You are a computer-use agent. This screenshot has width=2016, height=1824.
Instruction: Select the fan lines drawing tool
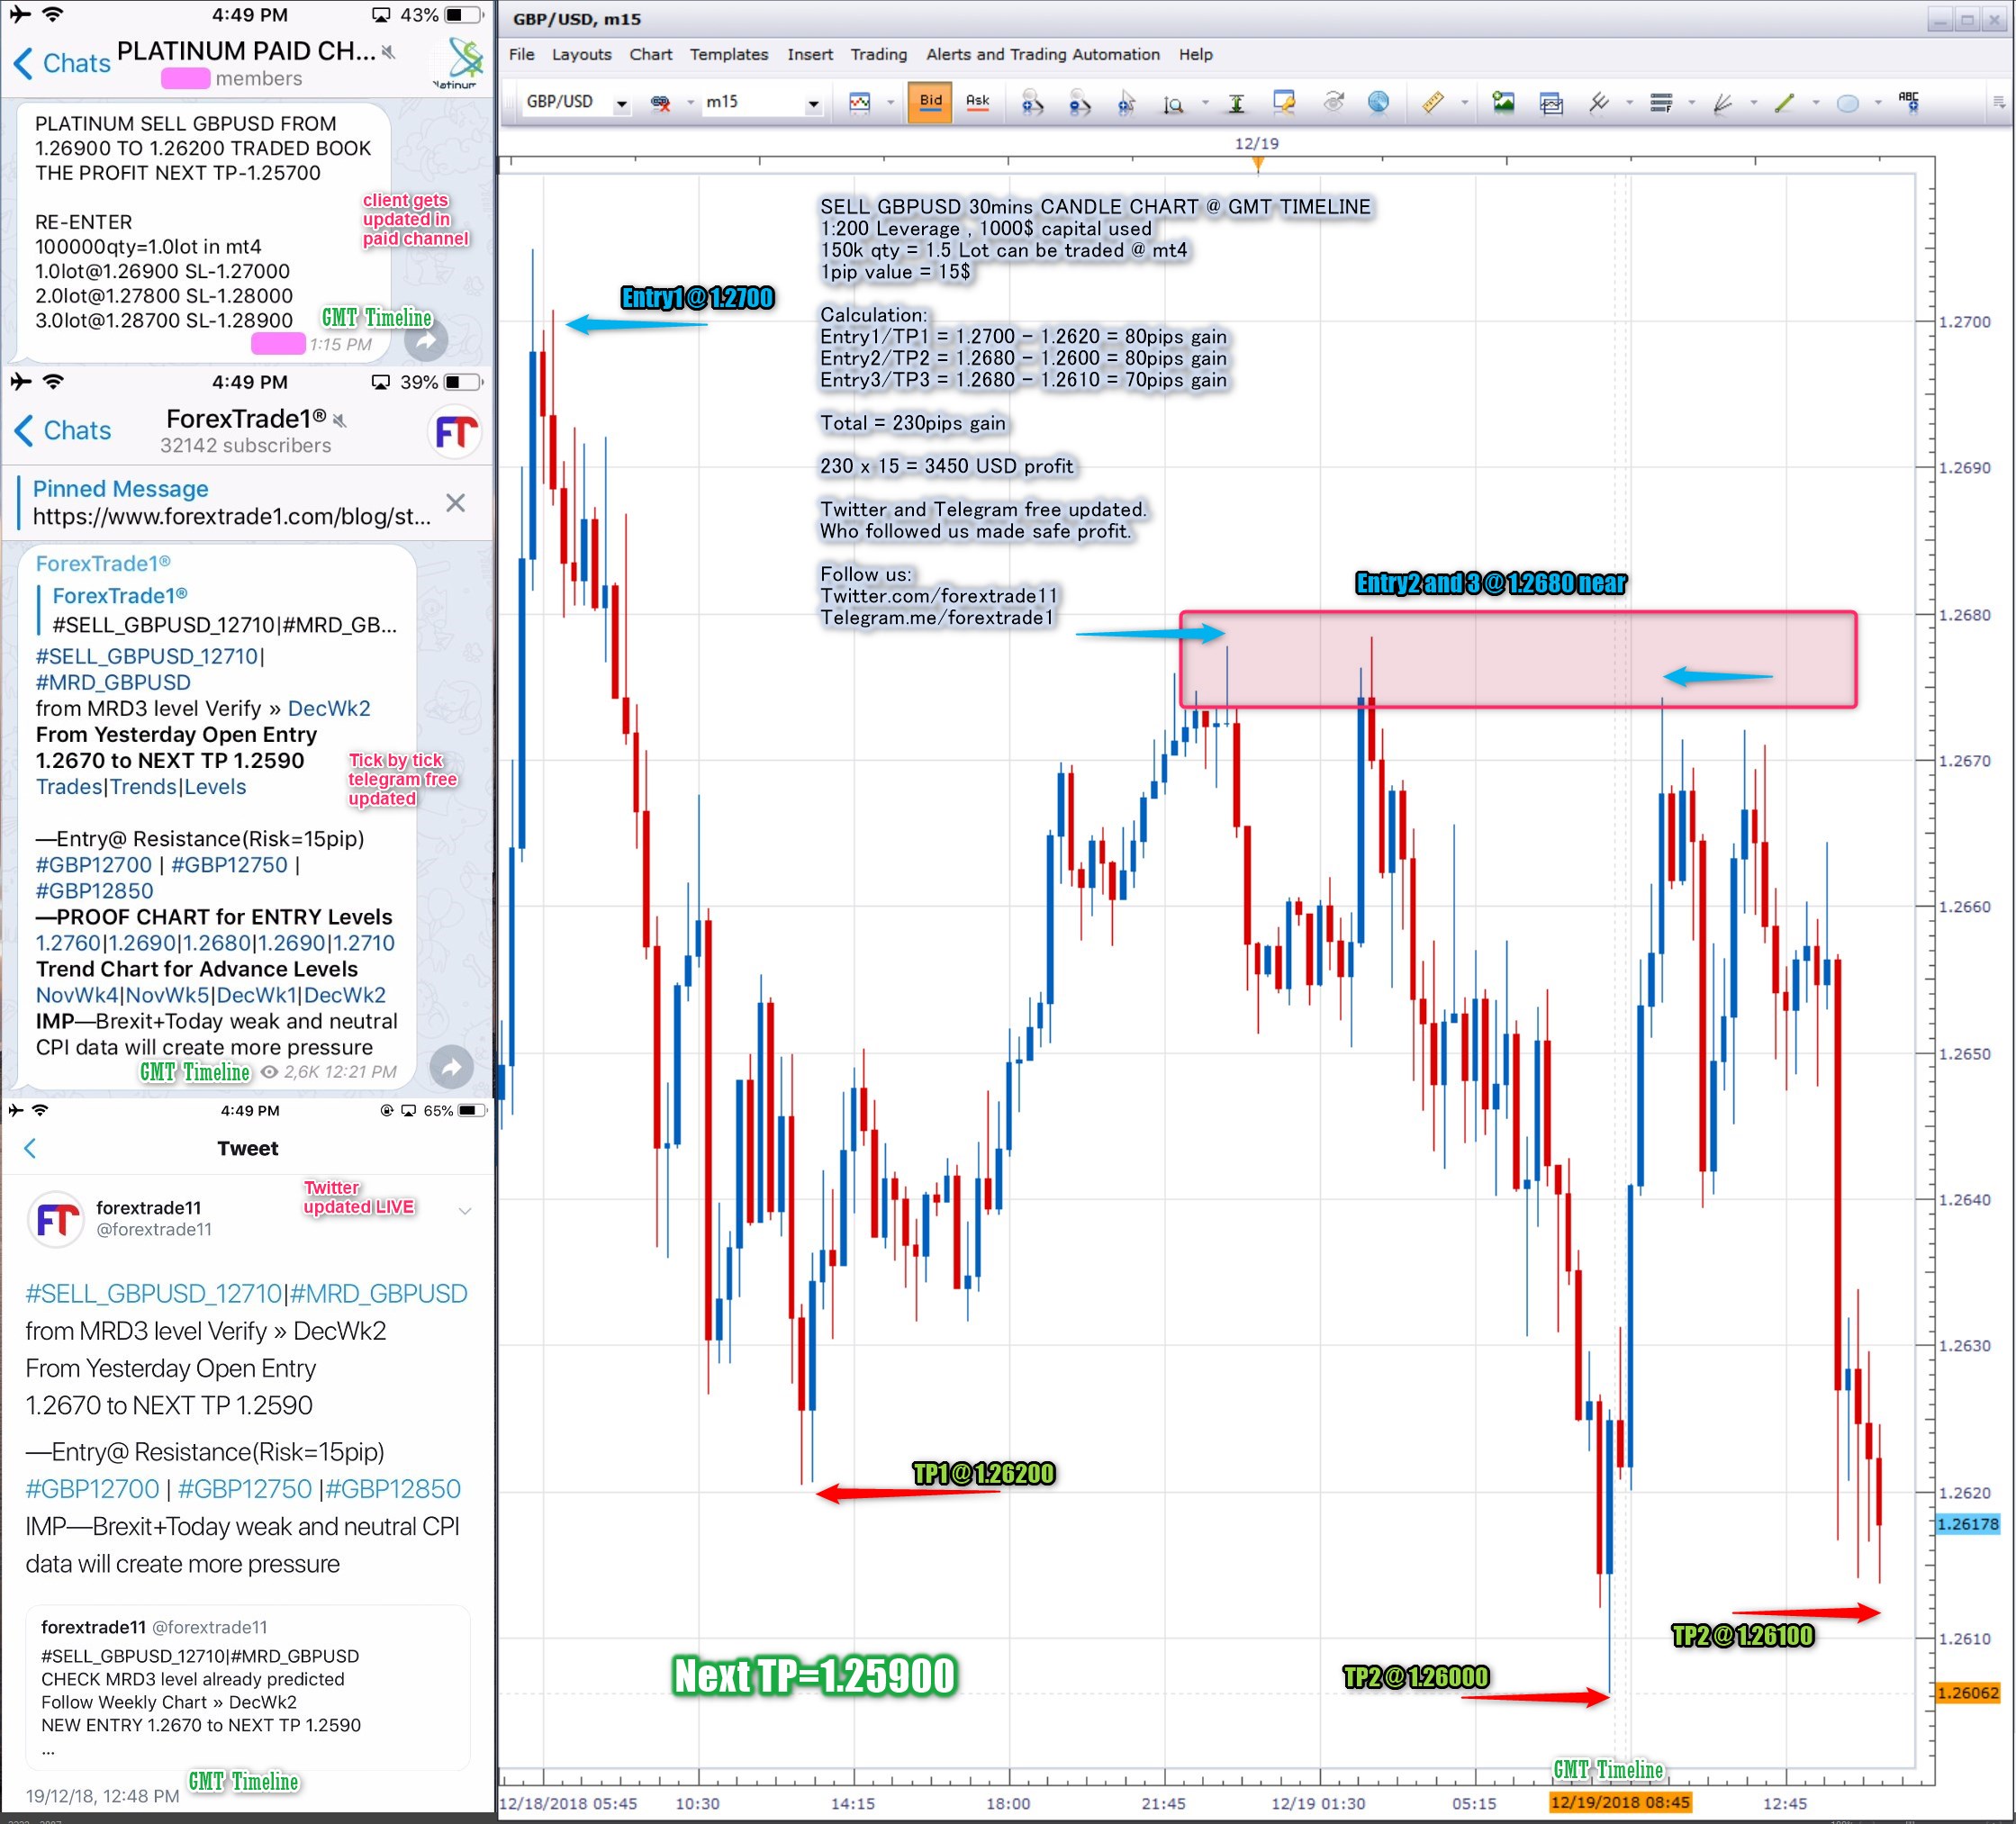[1722, 103]
